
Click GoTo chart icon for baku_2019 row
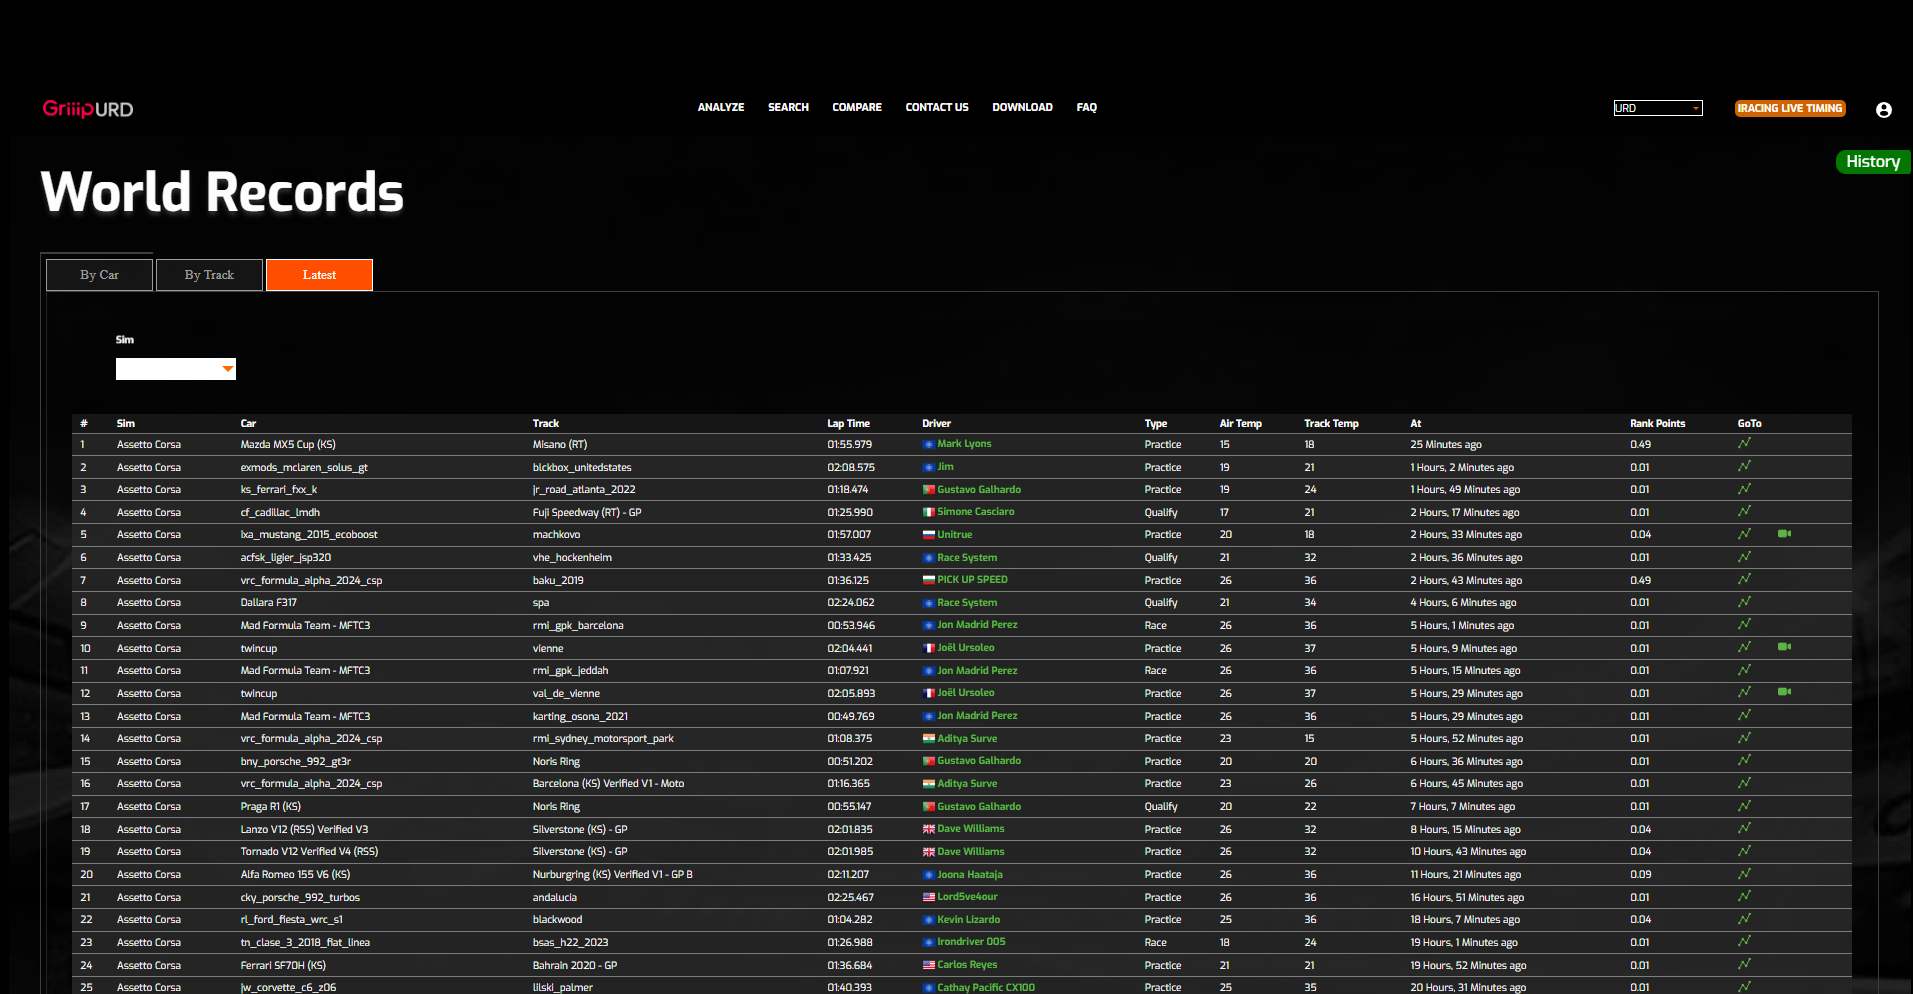(1744, 579)
